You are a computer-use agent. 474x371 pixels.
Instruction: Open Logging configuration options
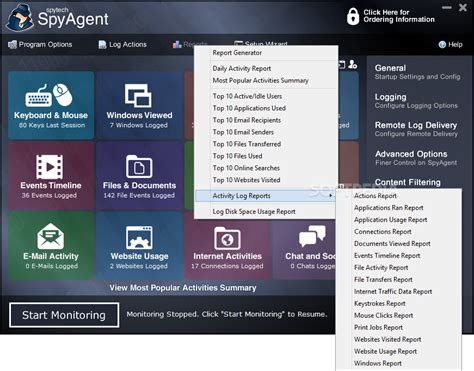pos(416,101)
